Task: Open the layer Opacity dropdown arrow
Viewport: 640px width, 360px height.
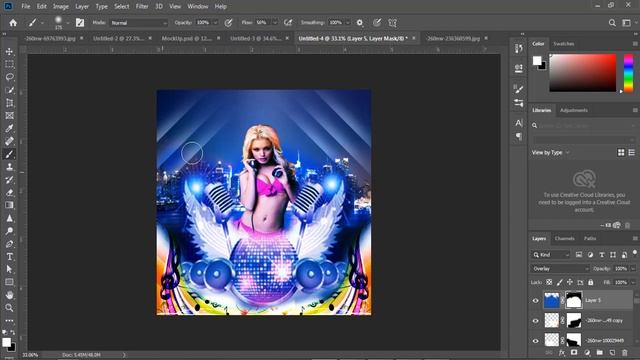Action: click(633, 269)
